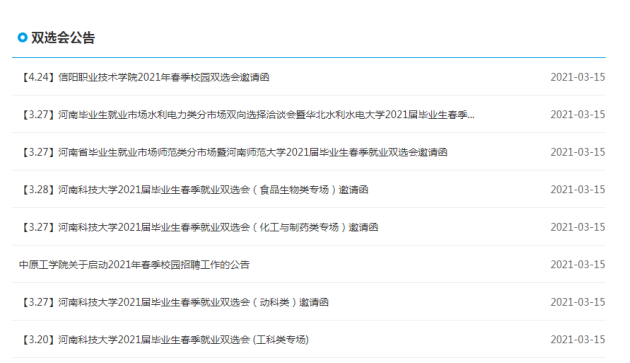The width and height of the screenshot is (630, 363).
Task: Open 河南科技大学 工科类专场 双选会 link
Action: tap(164, 340)
